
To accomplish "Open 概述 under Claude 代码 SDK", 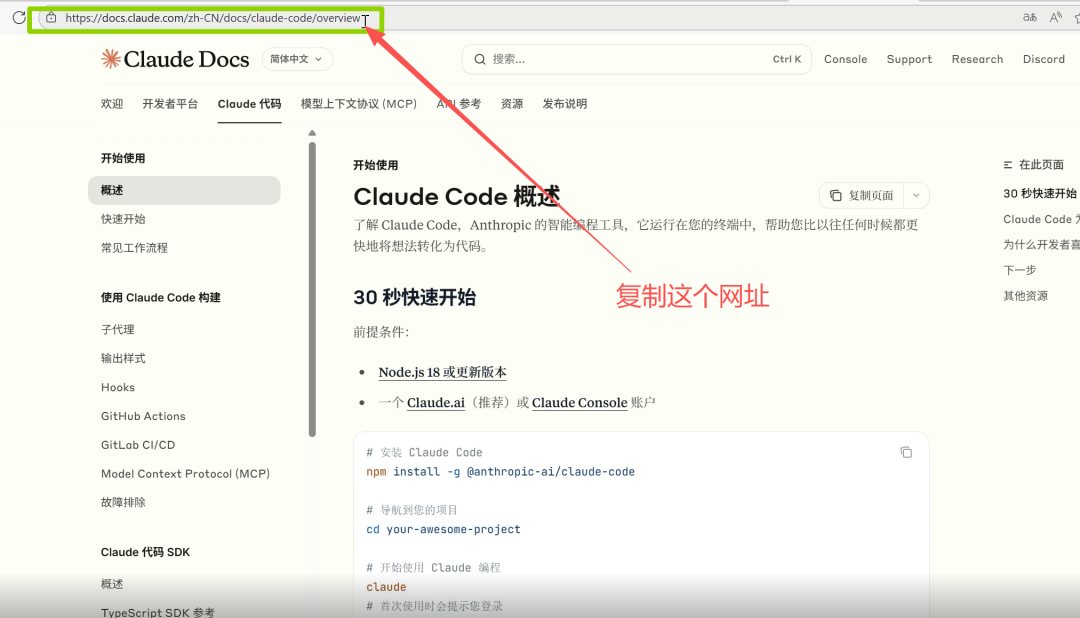I will (112, 584).
